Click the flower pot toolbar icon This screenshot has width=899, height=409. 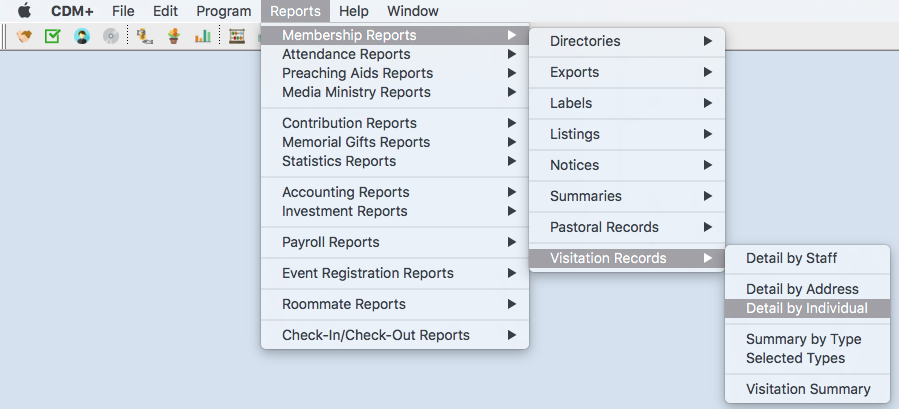pos(174,36)
